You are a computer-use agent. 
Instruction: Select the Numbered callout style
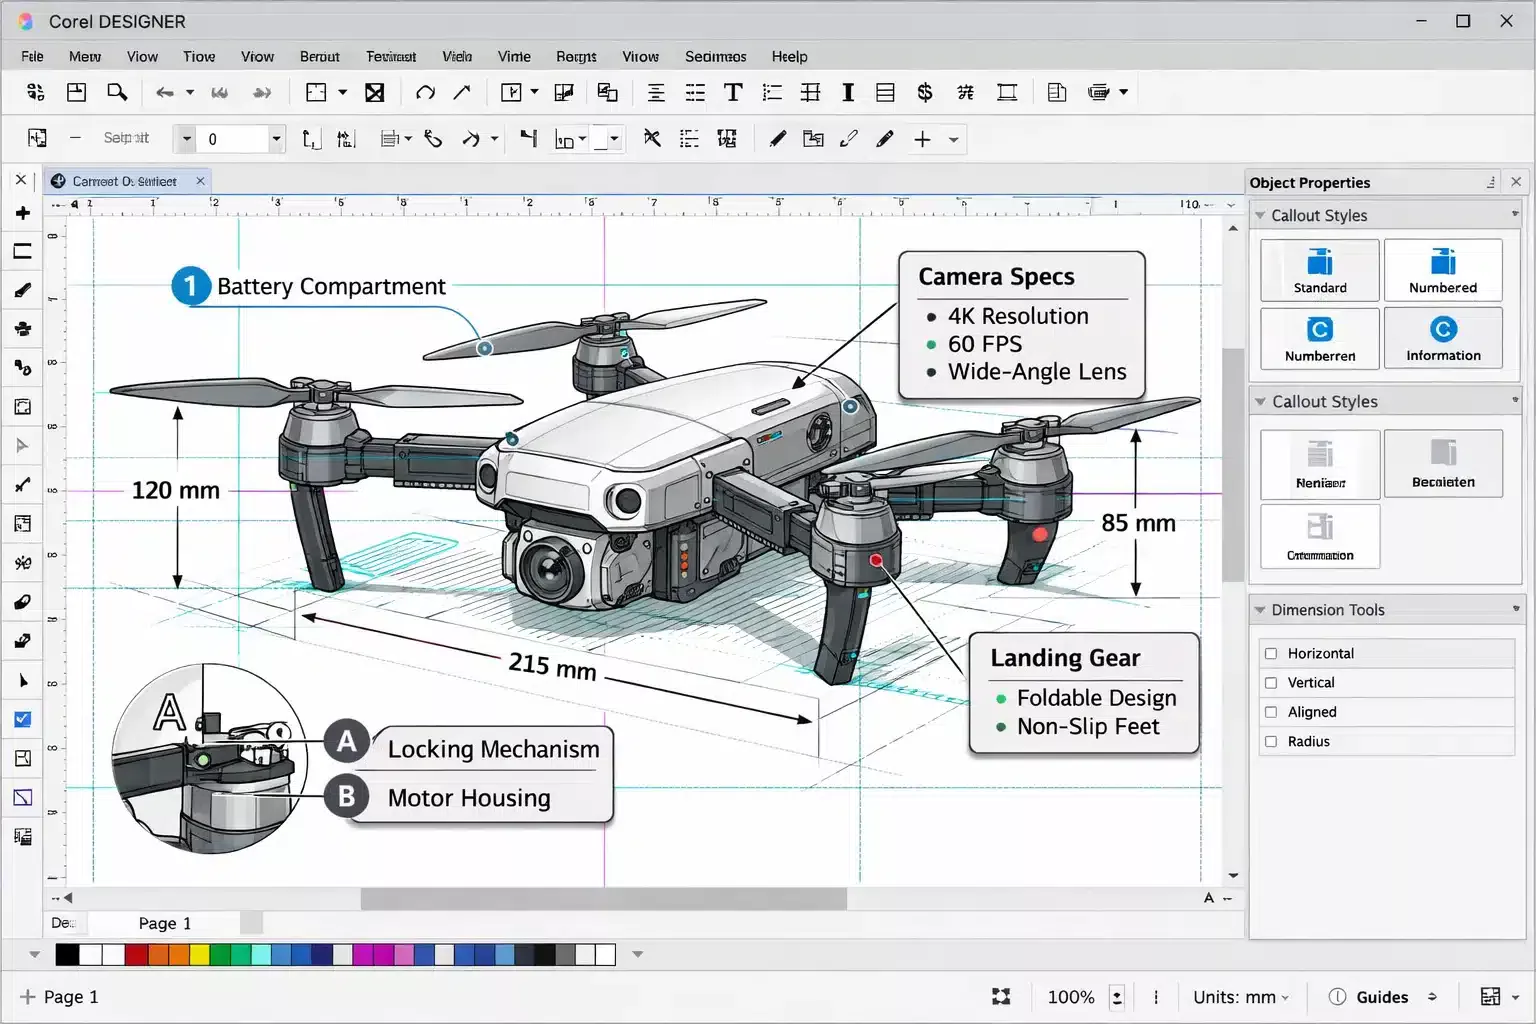point(1443,270)
